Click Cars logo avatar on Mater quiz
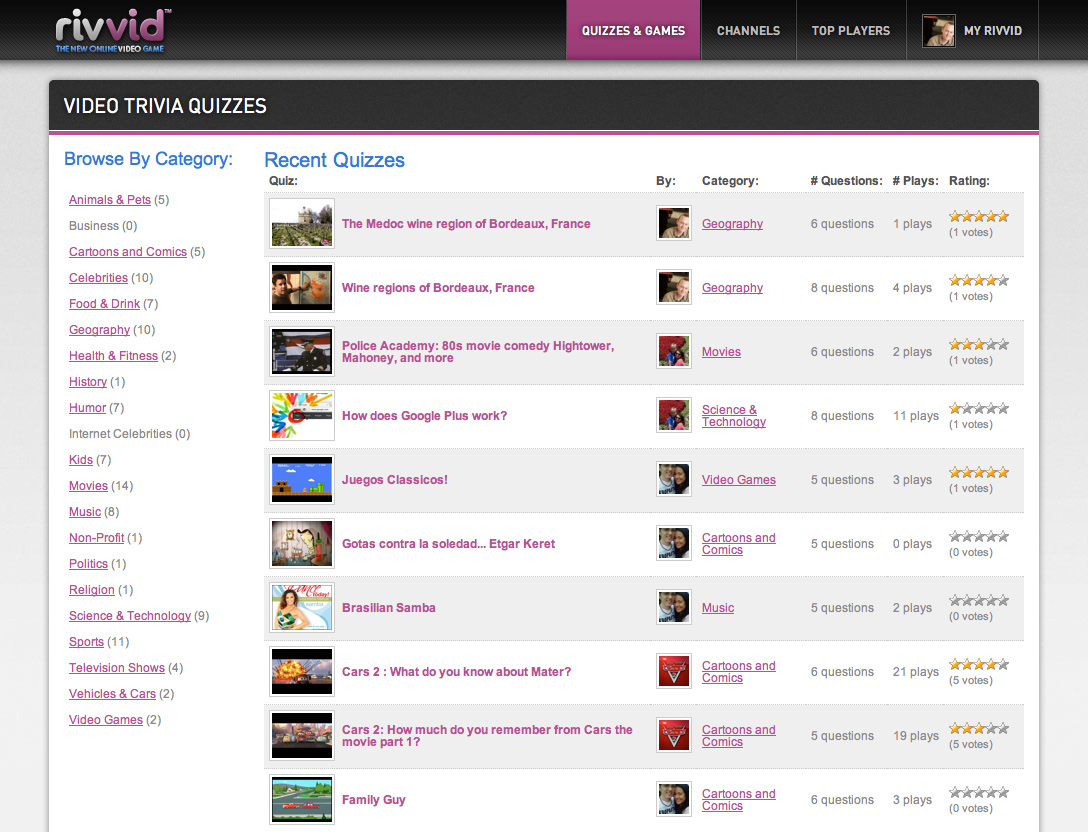 [x=674, y=672]
